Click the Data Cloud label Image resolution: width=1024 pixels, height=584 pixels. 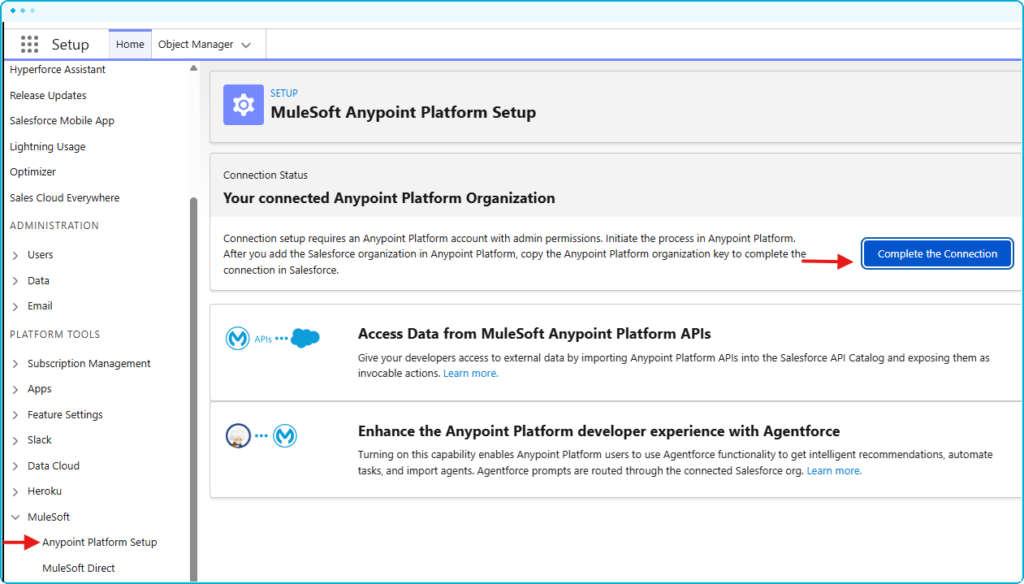[x=54, y=466]
